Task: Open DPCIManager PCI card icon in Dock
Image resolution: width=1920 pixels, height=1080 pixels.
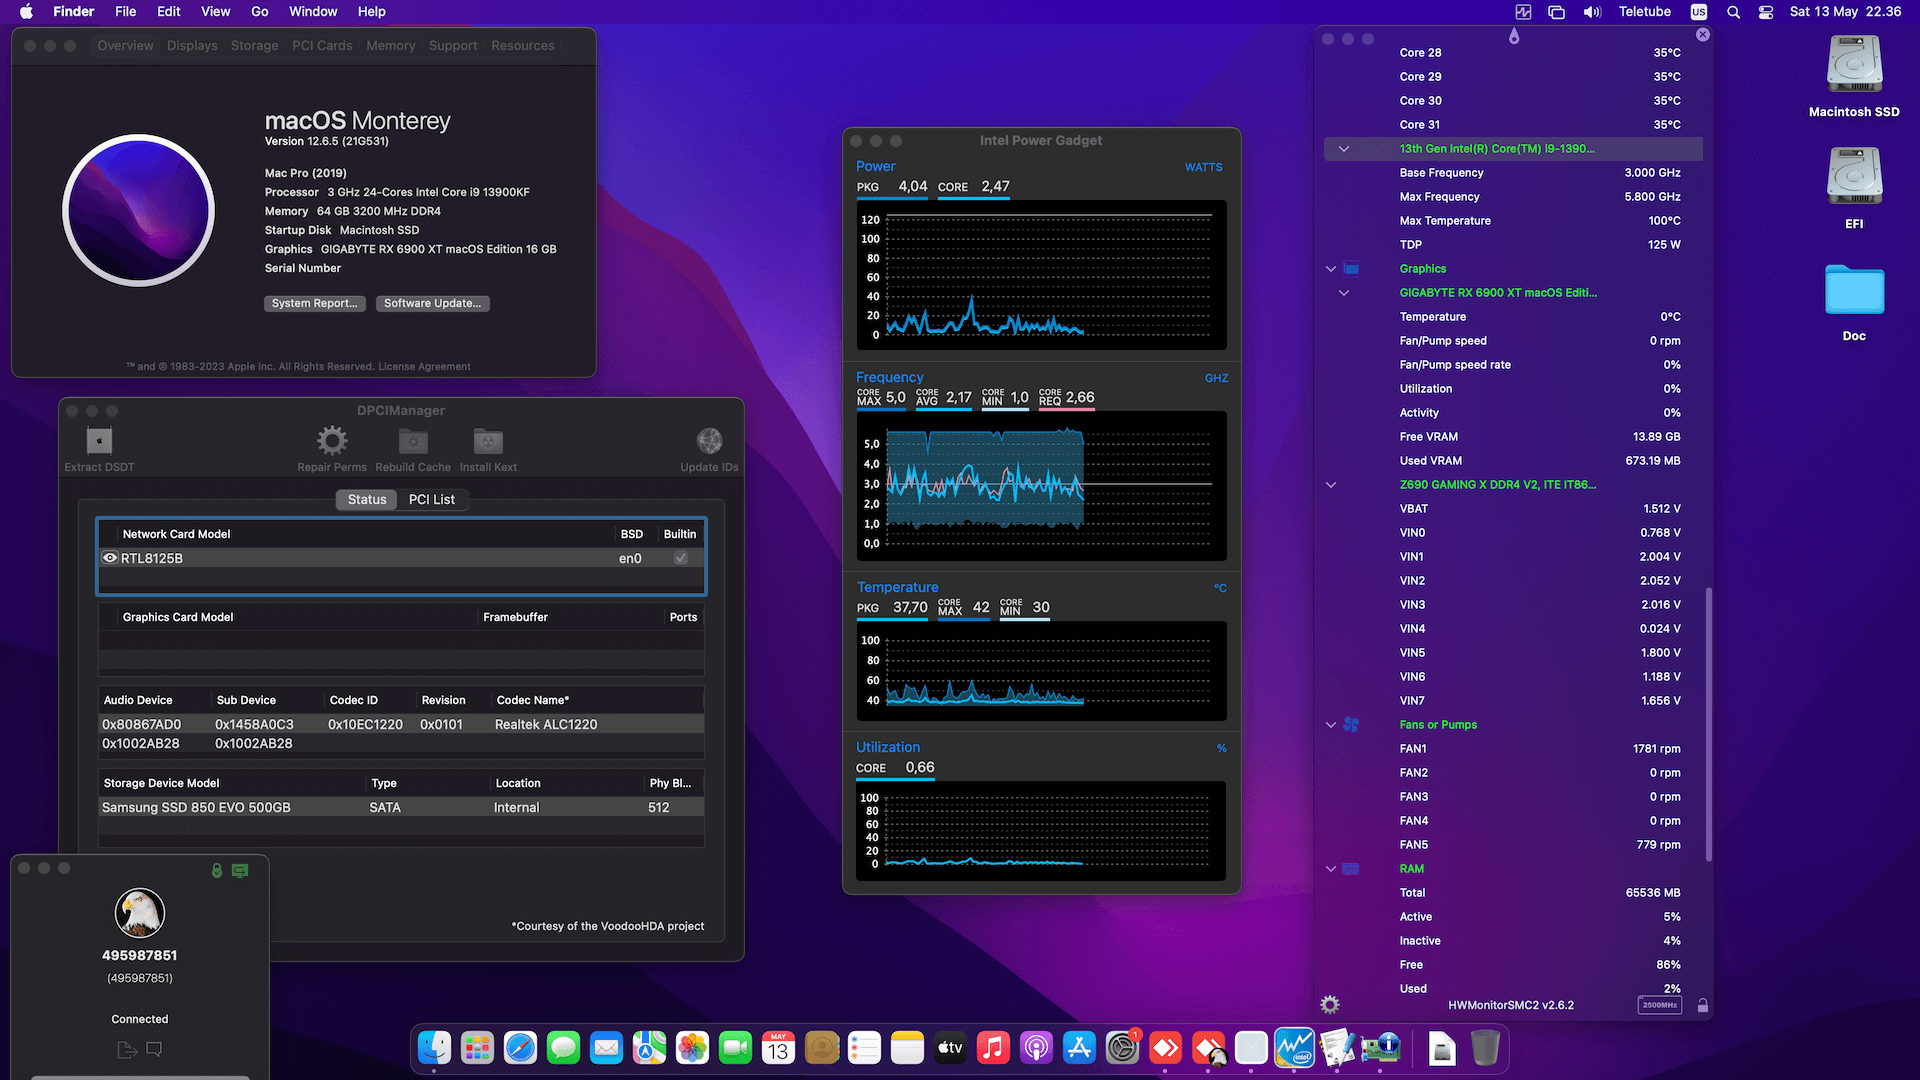Action: point(1380,1048)
